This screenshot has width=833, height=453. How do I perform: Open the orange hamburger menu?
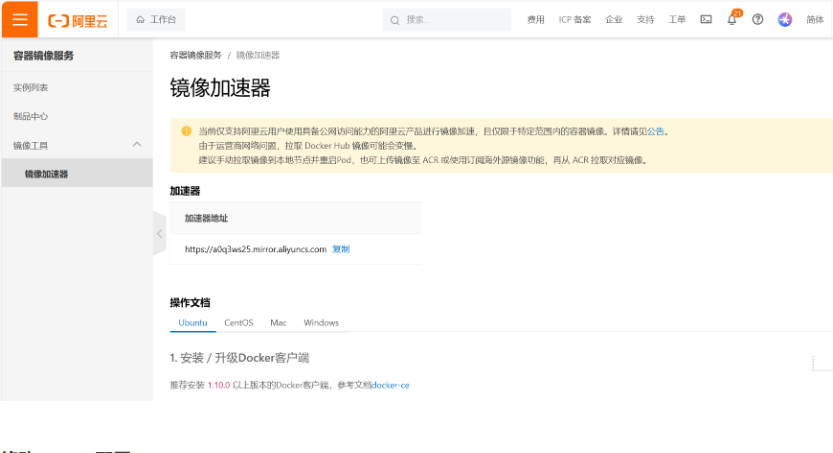(x=20, y=19)
